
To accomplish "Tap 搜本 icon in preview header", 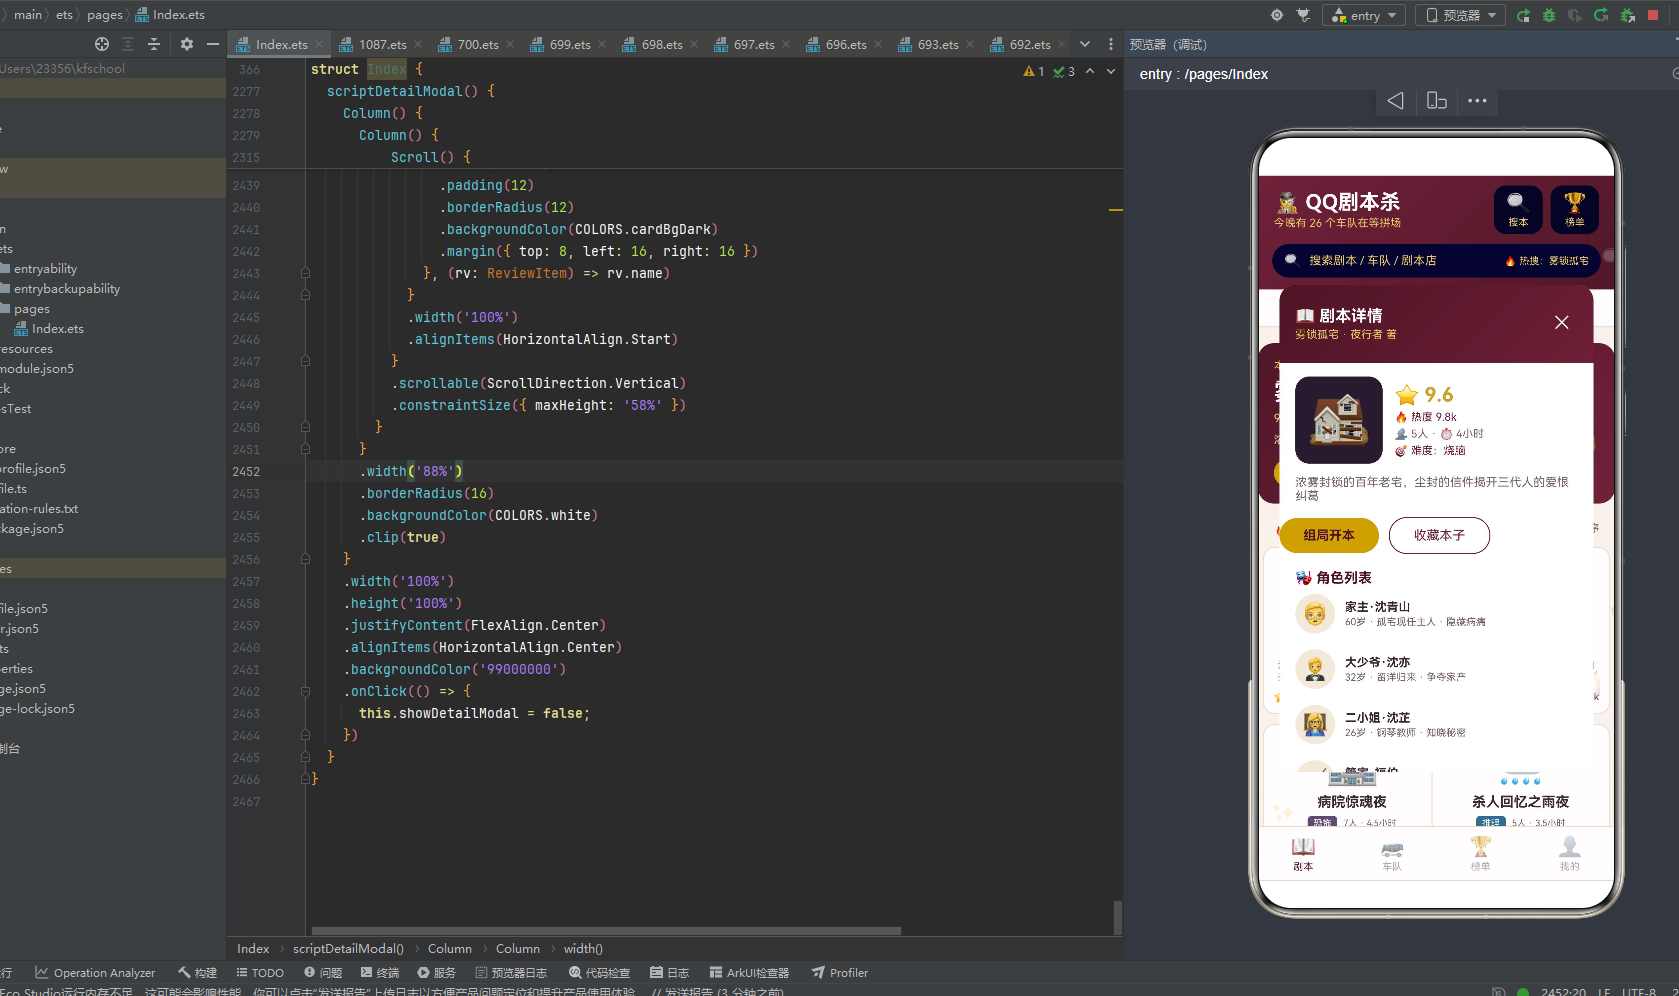I will coord(1517,209).
